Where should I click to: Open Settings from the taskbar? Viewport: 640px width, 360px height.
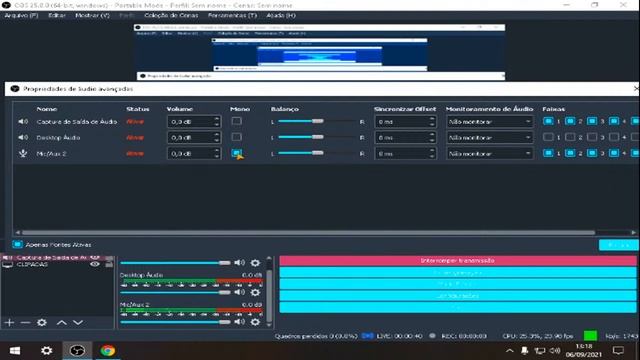(x=46, y=351)
